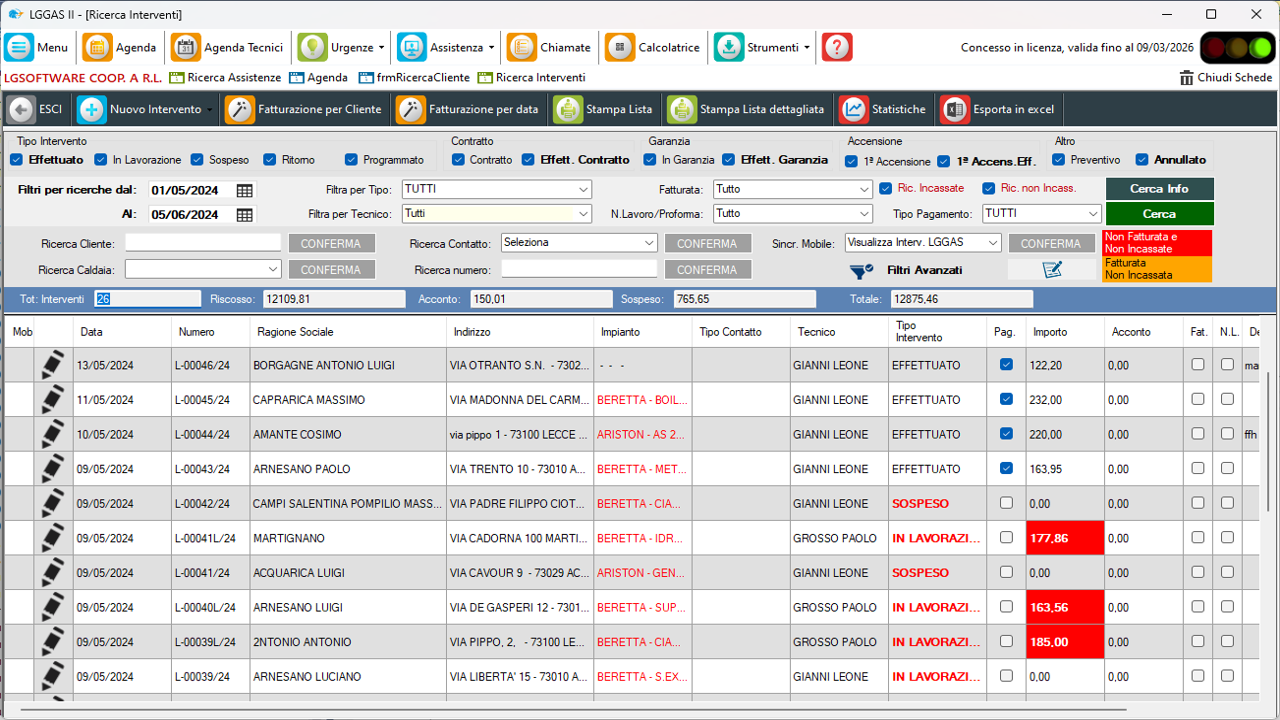1280x720 pixels.
Task: Click the Esporta in excel icon
Action: pyautogui.click(x=955, y=110)
